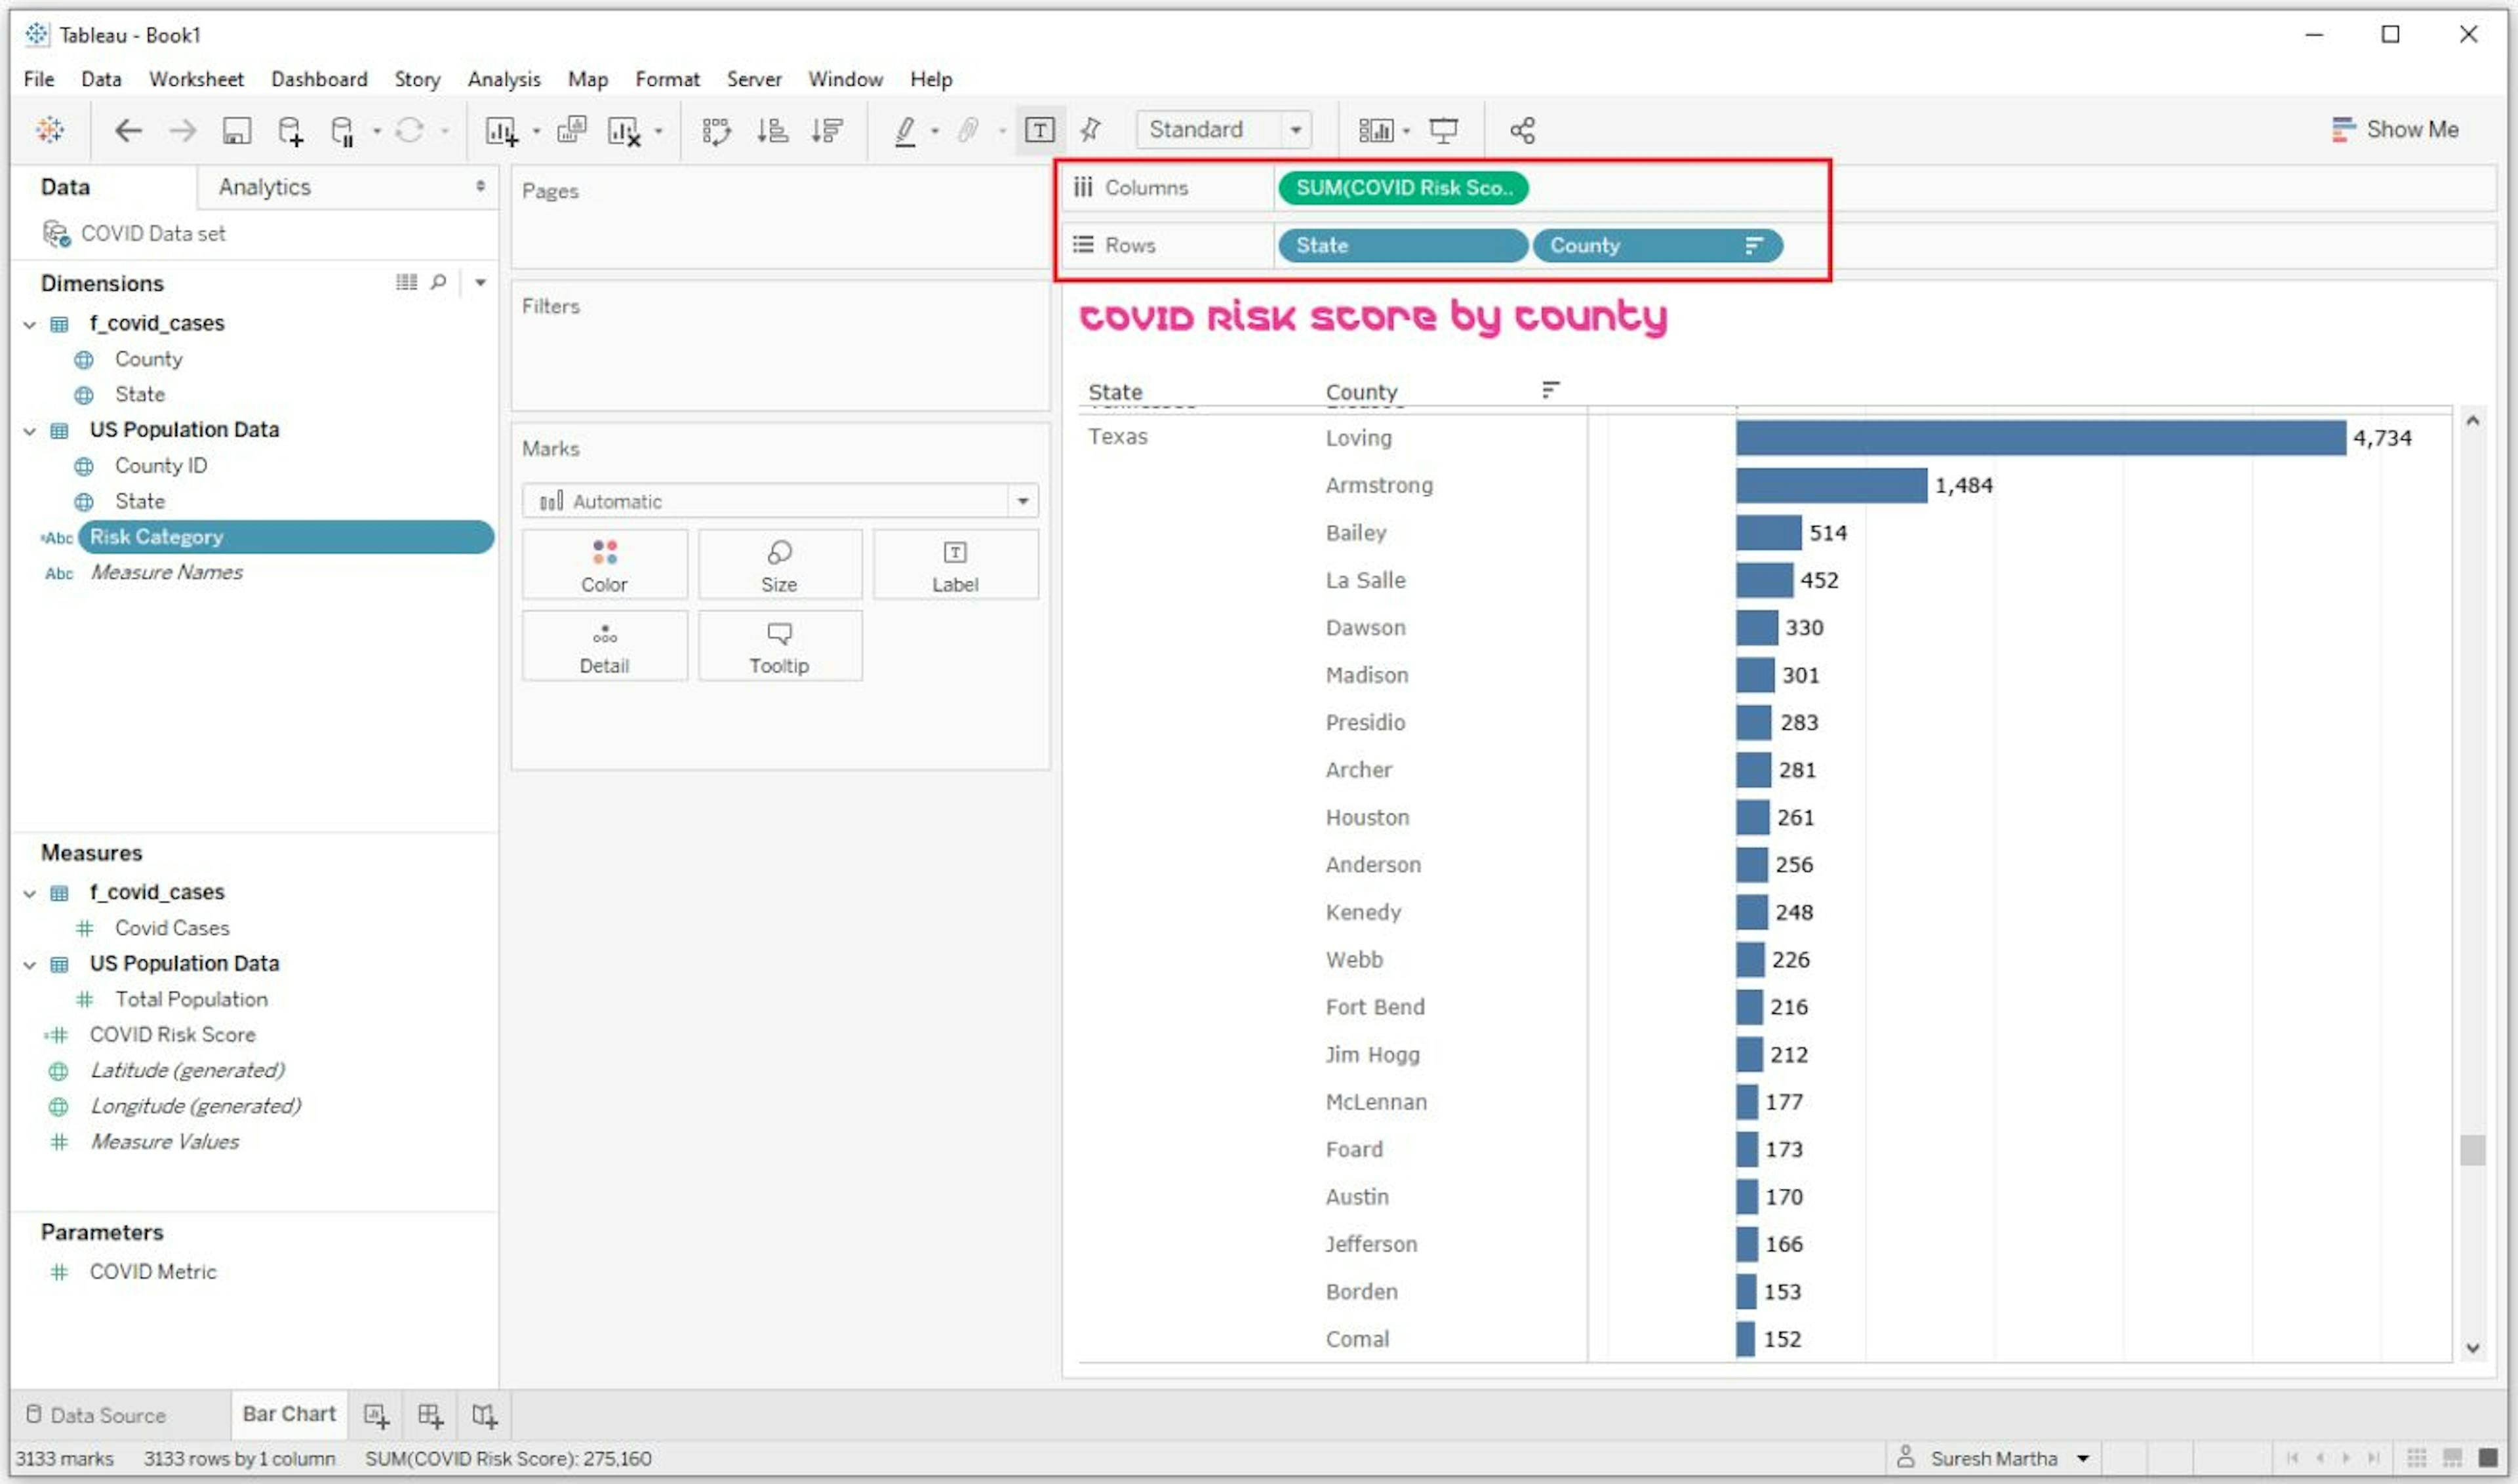
Task: Open the Analysis menu
Action: (502, 78)
